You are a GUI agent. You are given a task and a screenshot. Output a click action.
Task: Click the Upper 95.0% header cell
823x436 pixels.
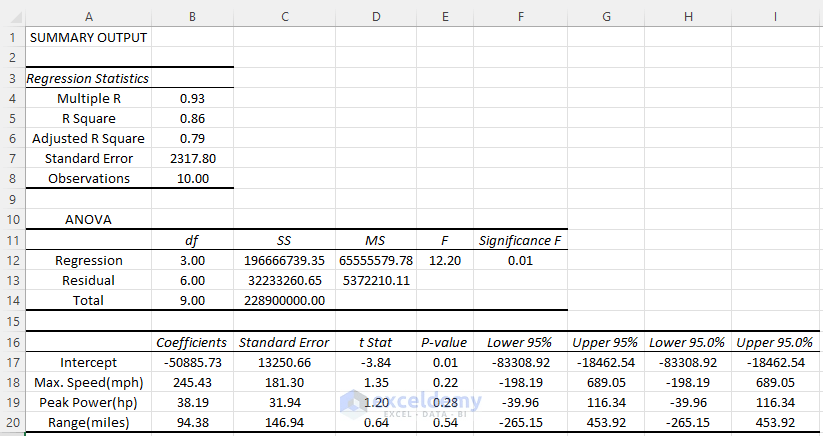pyautogui.click(x=775, y=343)
